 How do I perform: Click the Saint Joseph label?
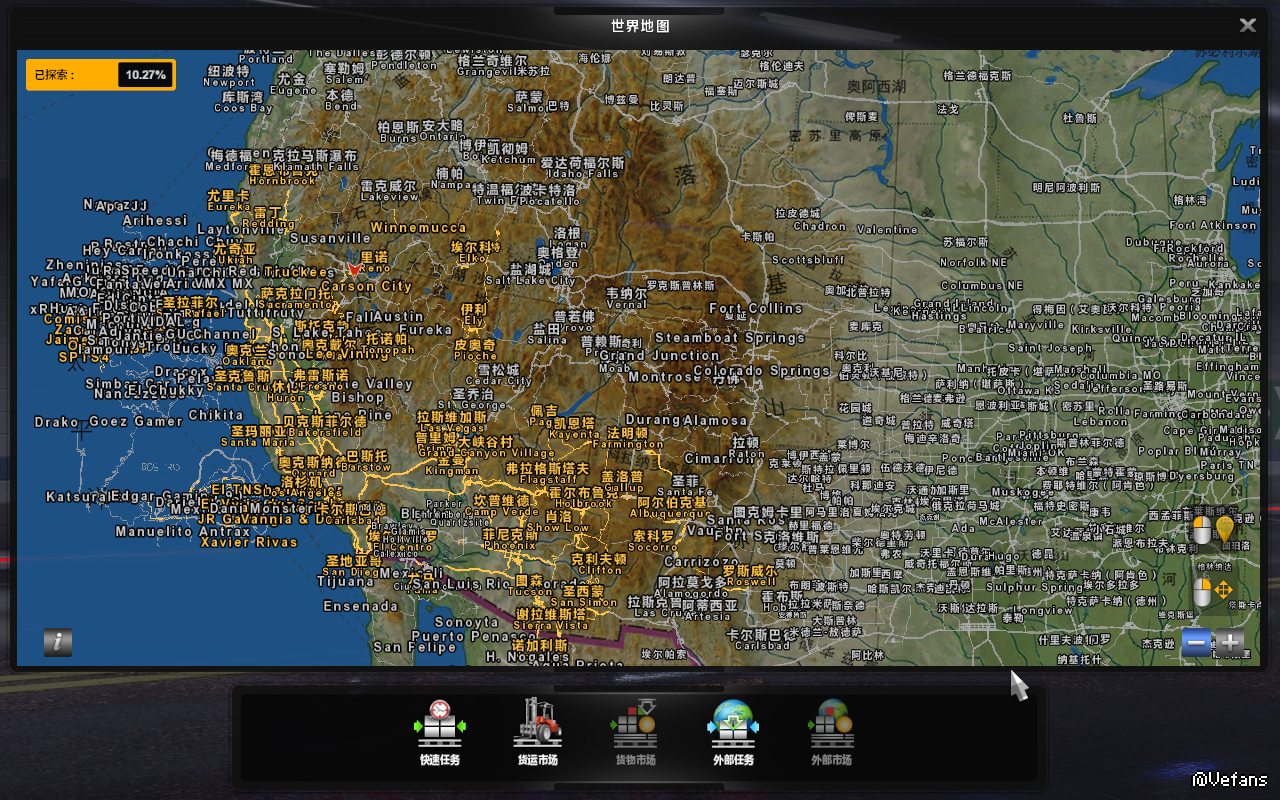click(x=1050, y=349)
